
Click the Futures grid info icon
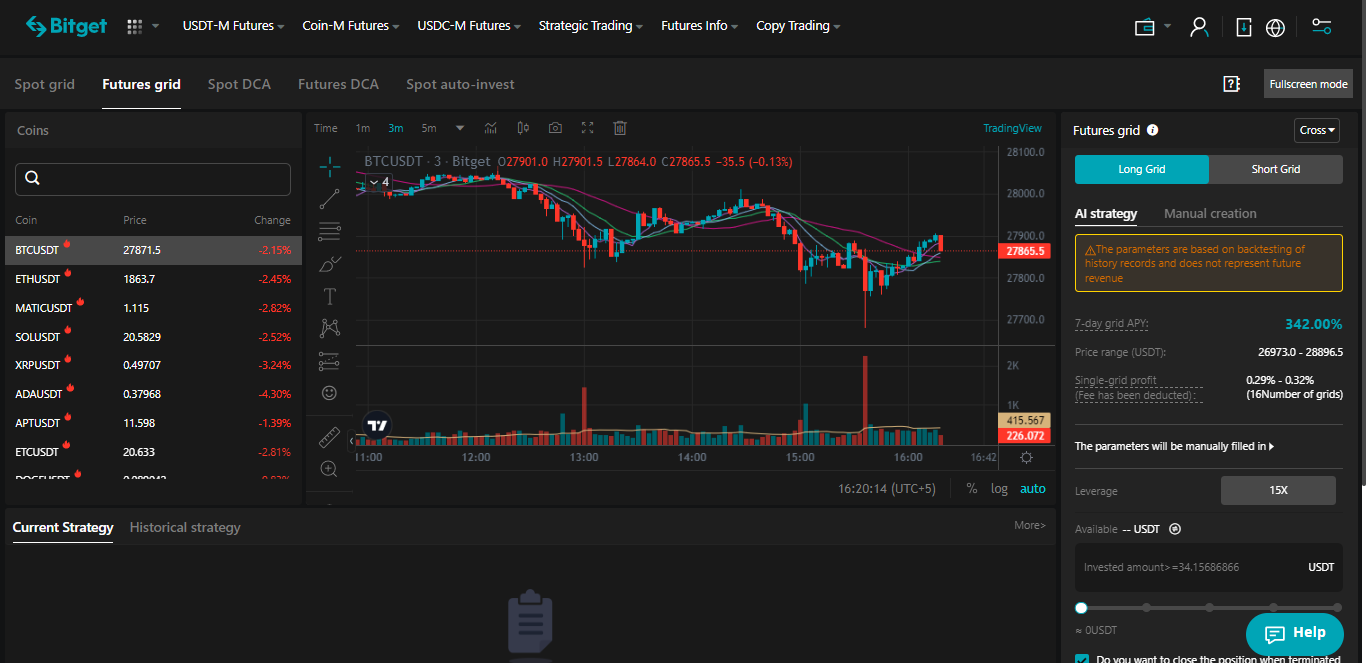1153,130
